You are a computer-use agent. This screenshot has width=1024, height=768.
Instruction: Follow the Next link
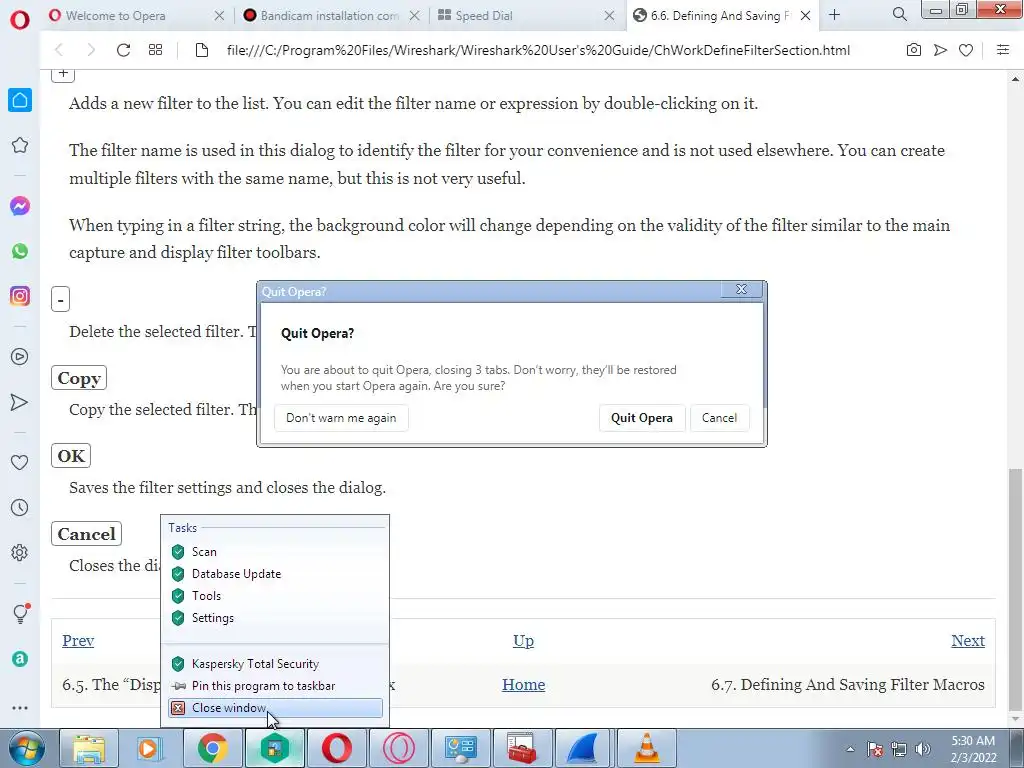968,641
